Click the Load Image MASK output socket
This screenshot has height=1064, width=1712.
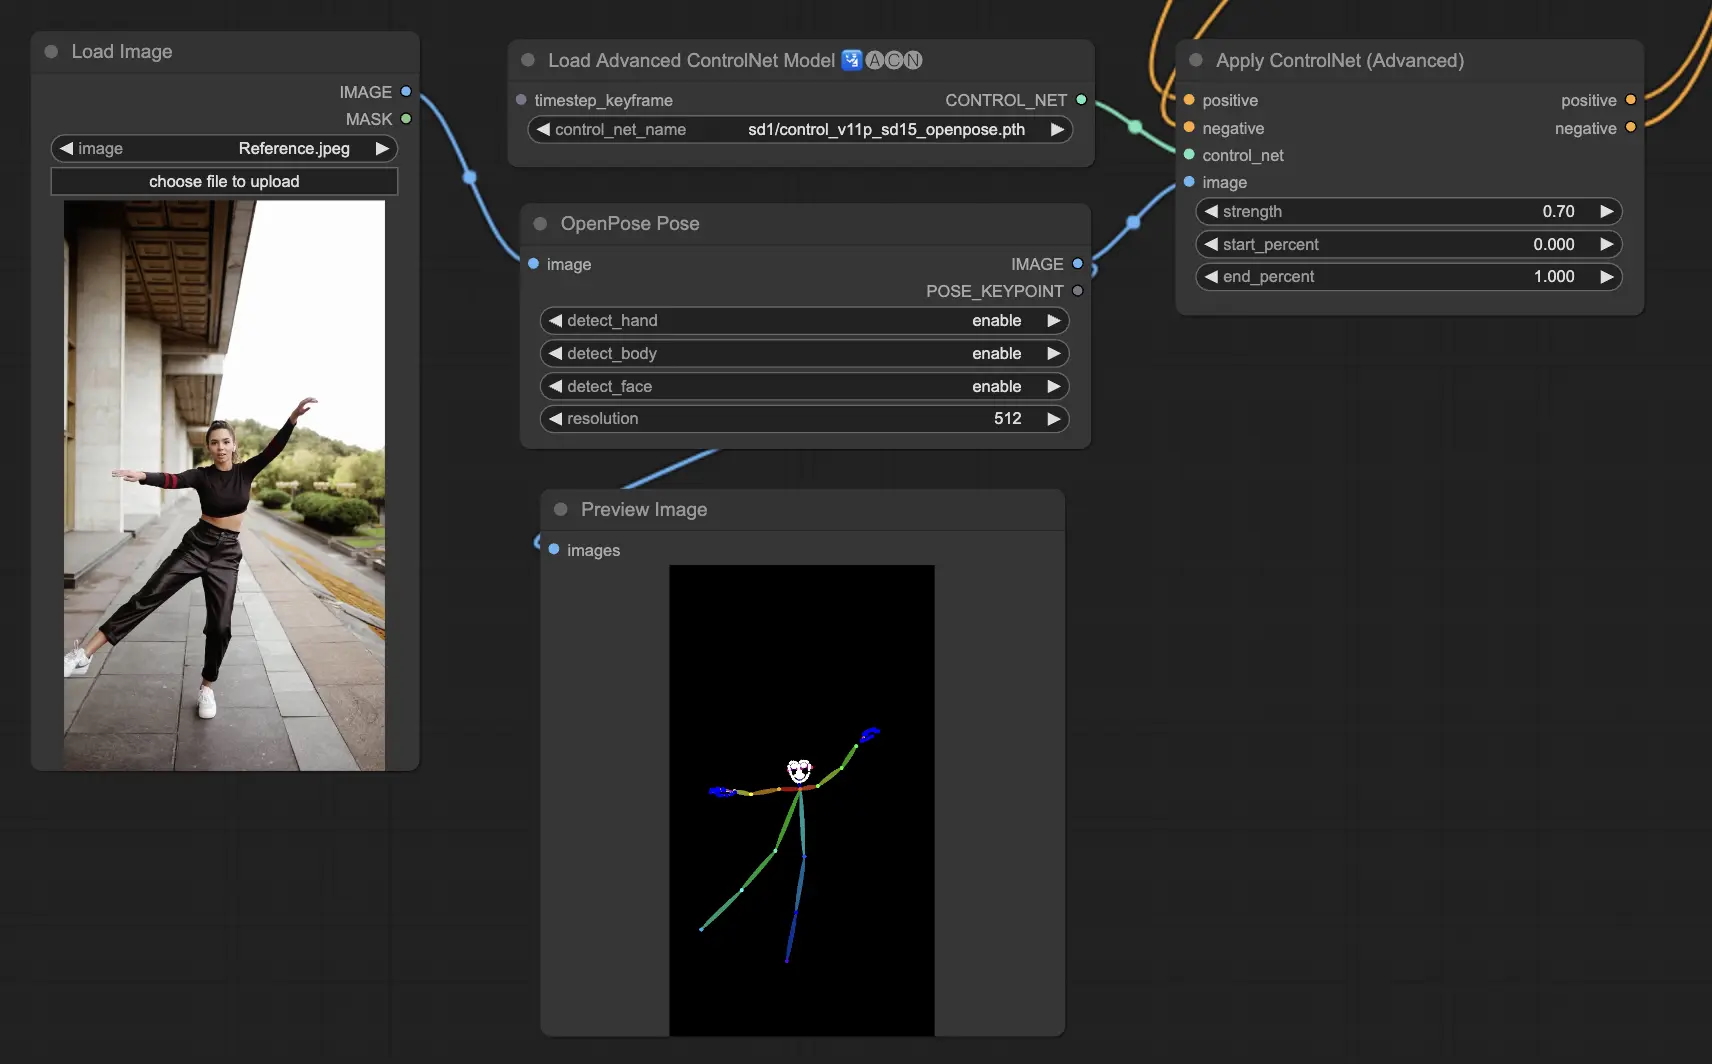click(406, 118)
